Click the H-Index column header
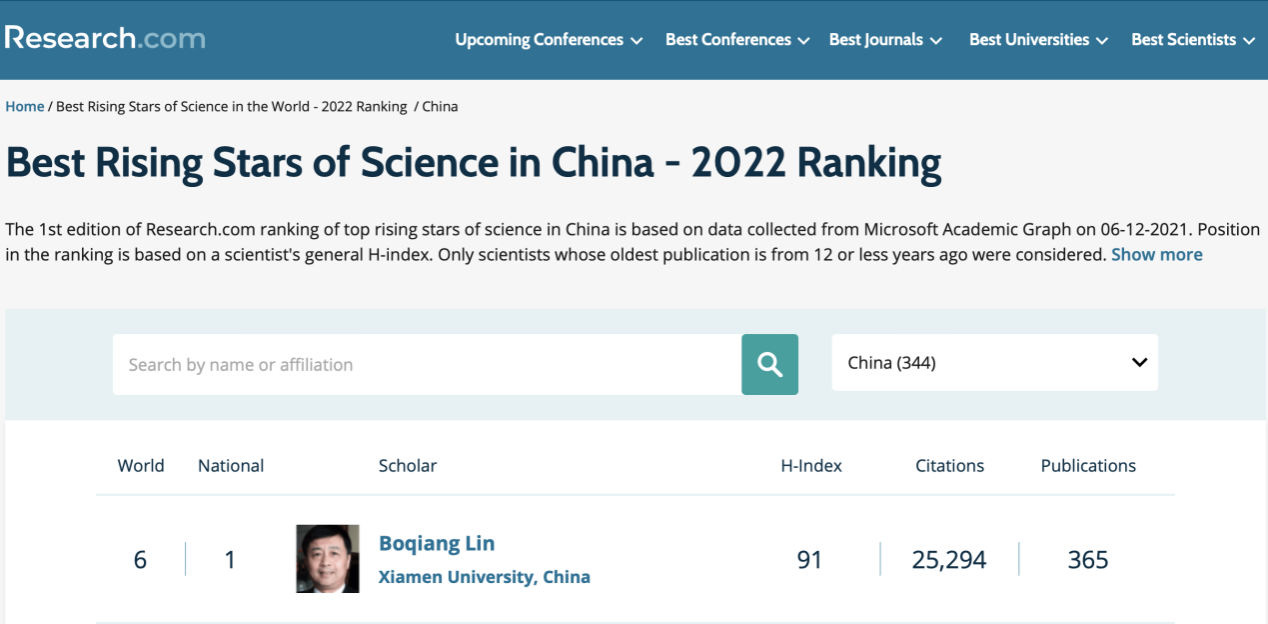The width and height of the screenshot is (1268, 624). pos(811,465)
